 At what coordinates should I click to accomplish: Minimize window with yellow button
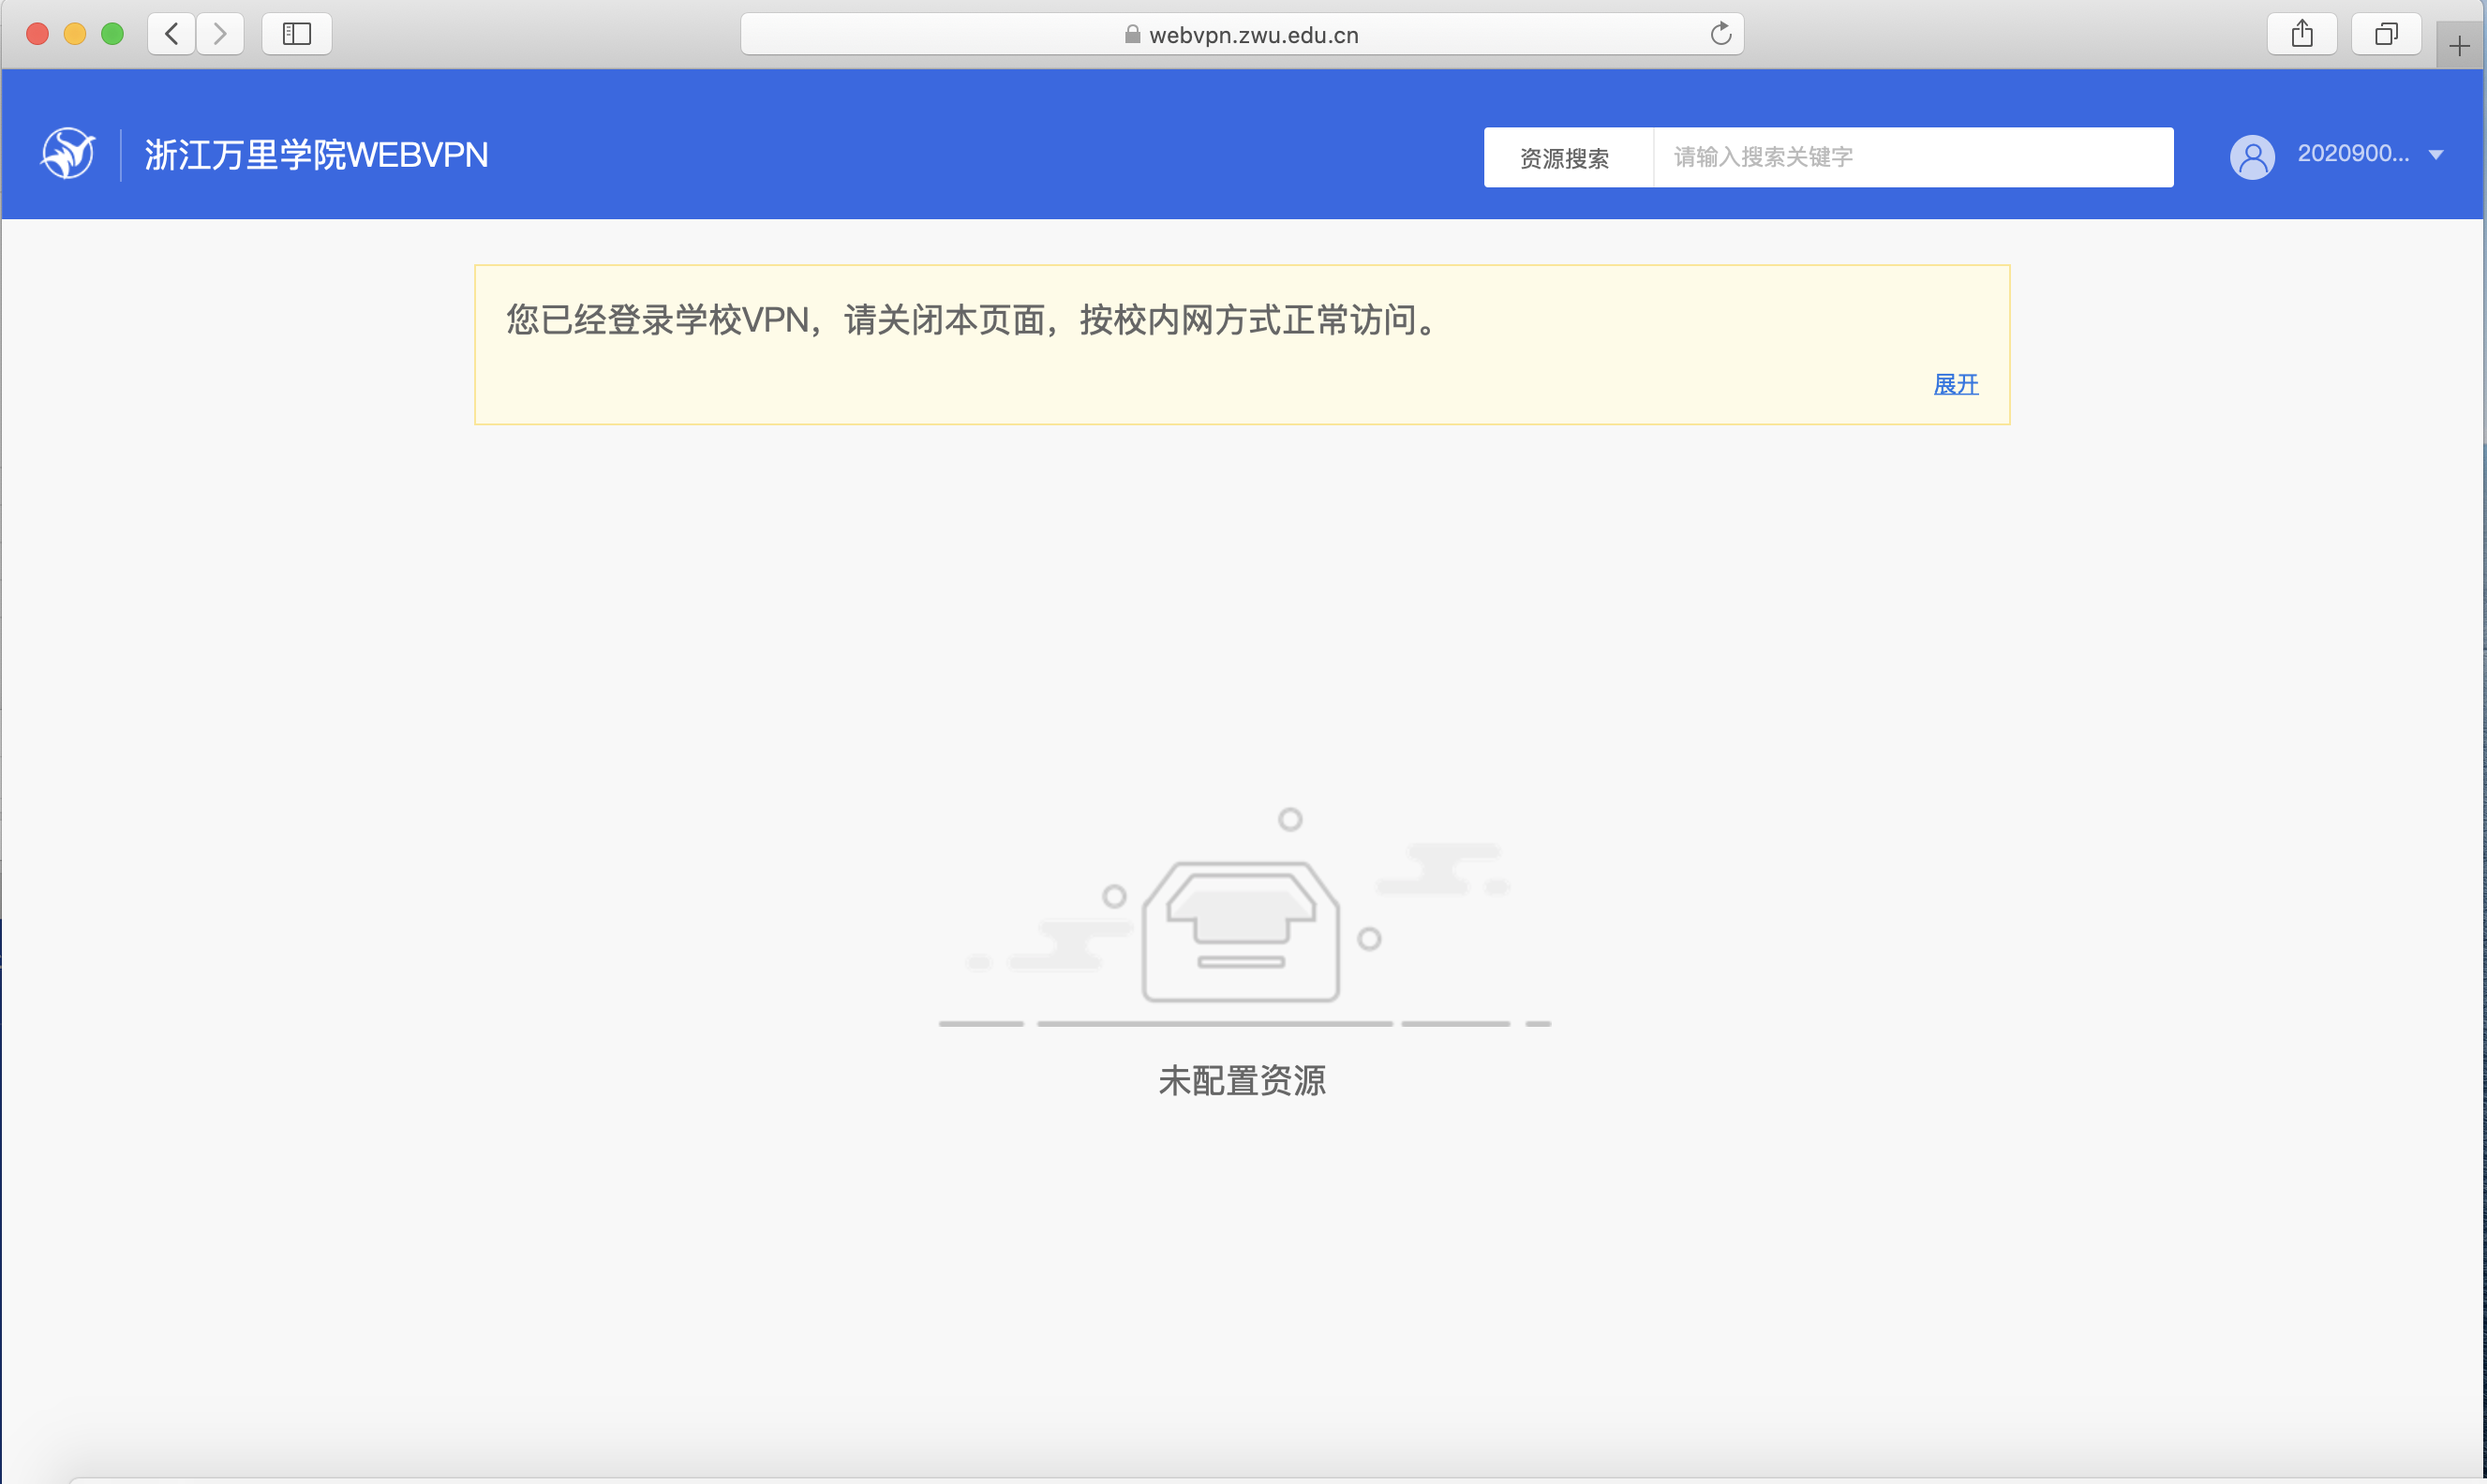coord(75,34)
